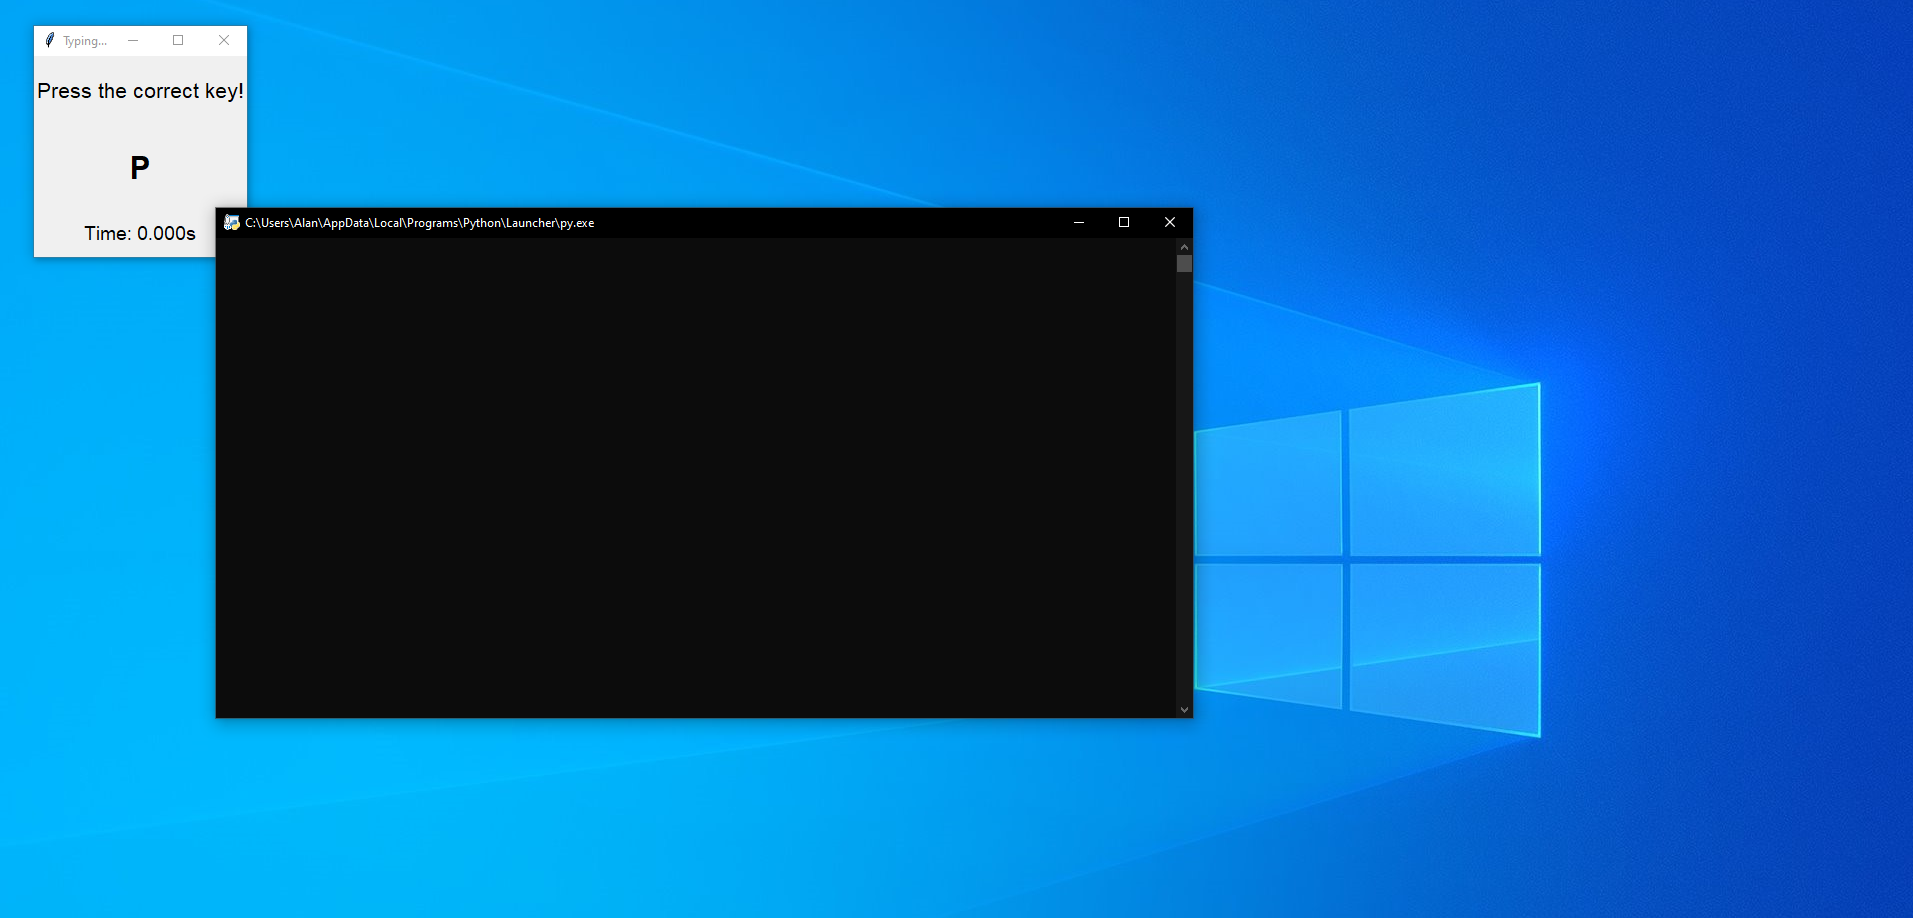Click the 'Press the correct key!' label
The width and height of the screenshot is (1913, 918).
tap(140, 91)
